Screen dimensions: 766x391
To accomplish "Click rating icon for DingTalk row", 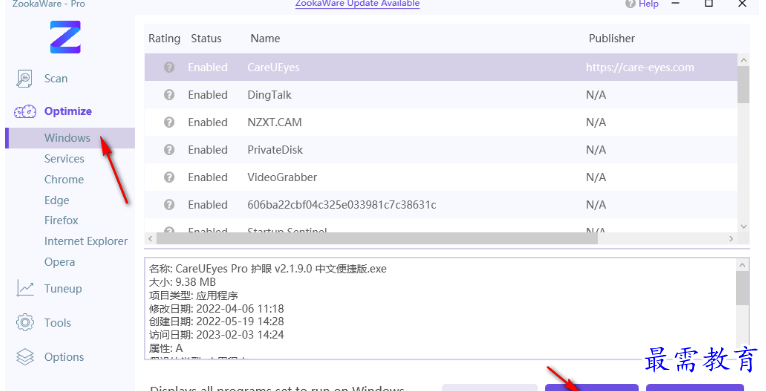I will (169, 95).
